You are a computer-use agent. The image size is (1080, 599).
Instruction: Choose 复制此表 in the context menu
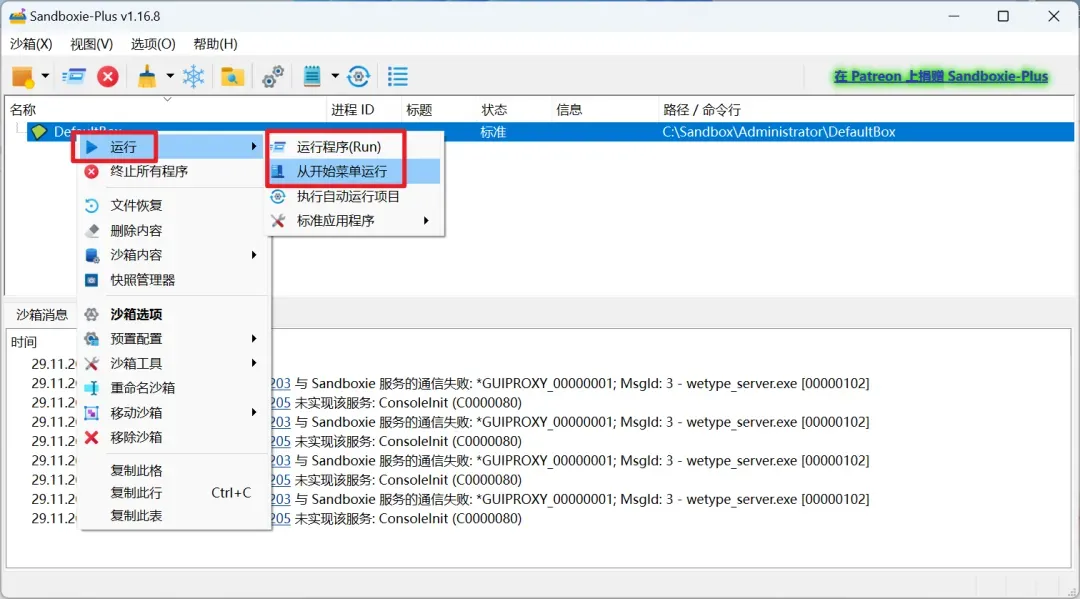click(x=172, y=516)
